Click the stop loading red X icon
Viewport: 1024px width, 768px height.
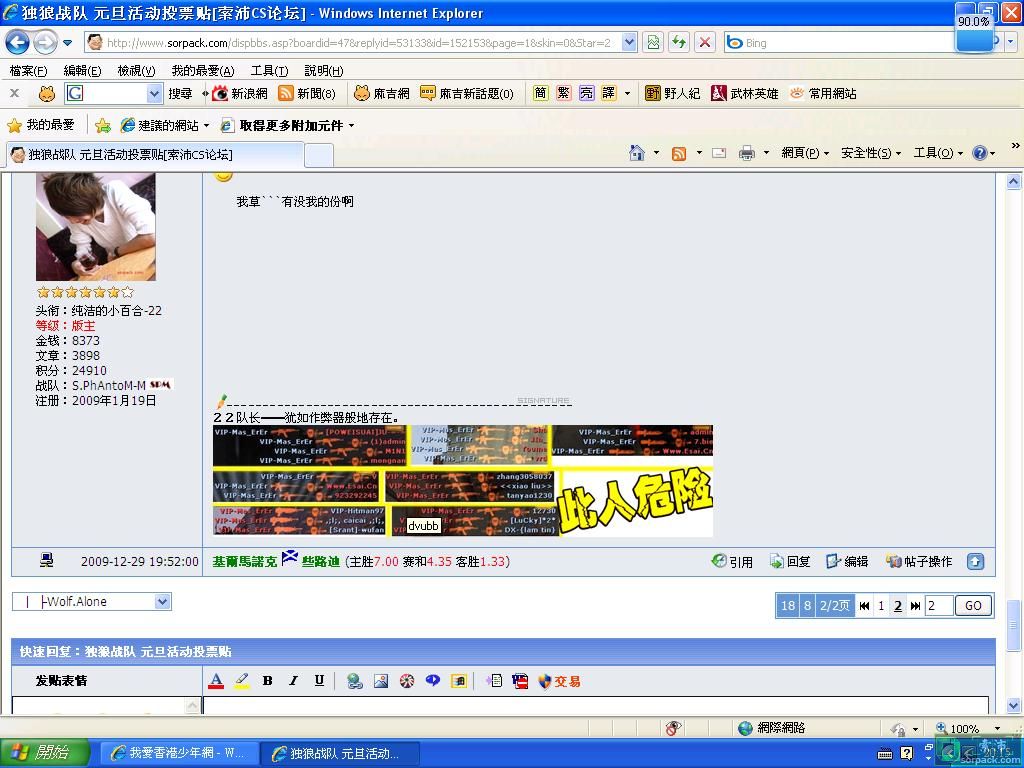[x=705, y=42]
